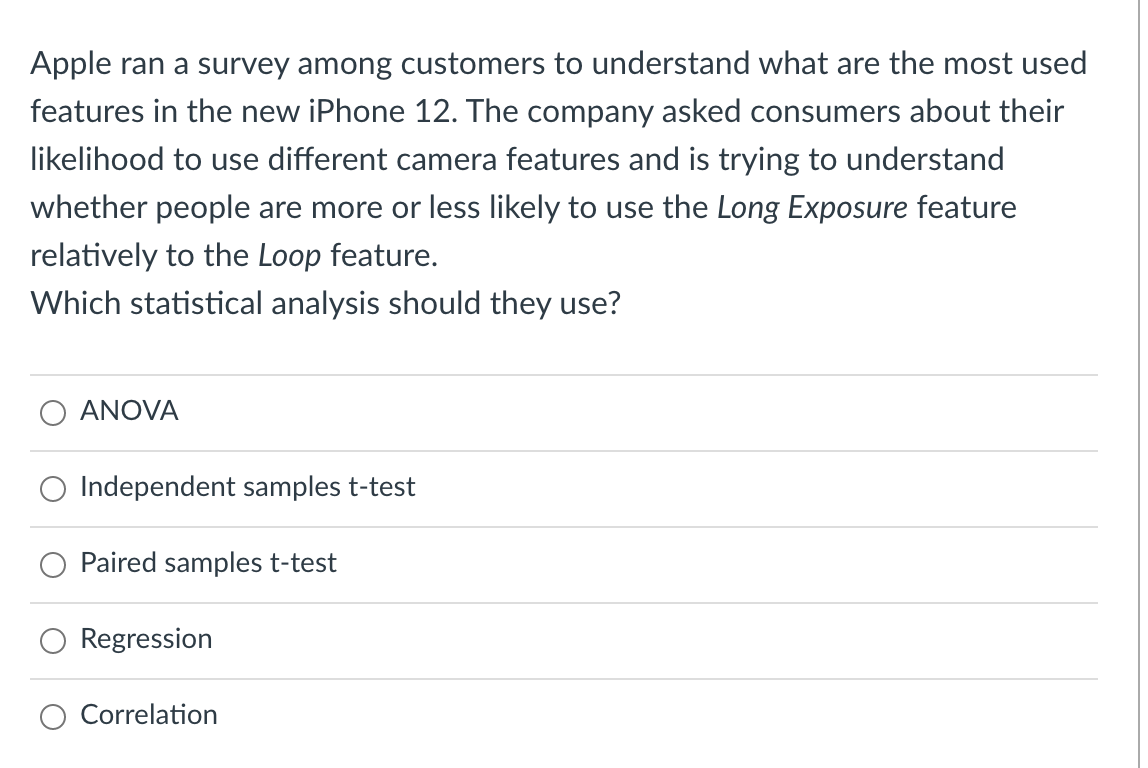Image resolution: width=1148 pixels, height=768 pixels.
Task: Select the Correlation radio circle
Action: (53, 717)
